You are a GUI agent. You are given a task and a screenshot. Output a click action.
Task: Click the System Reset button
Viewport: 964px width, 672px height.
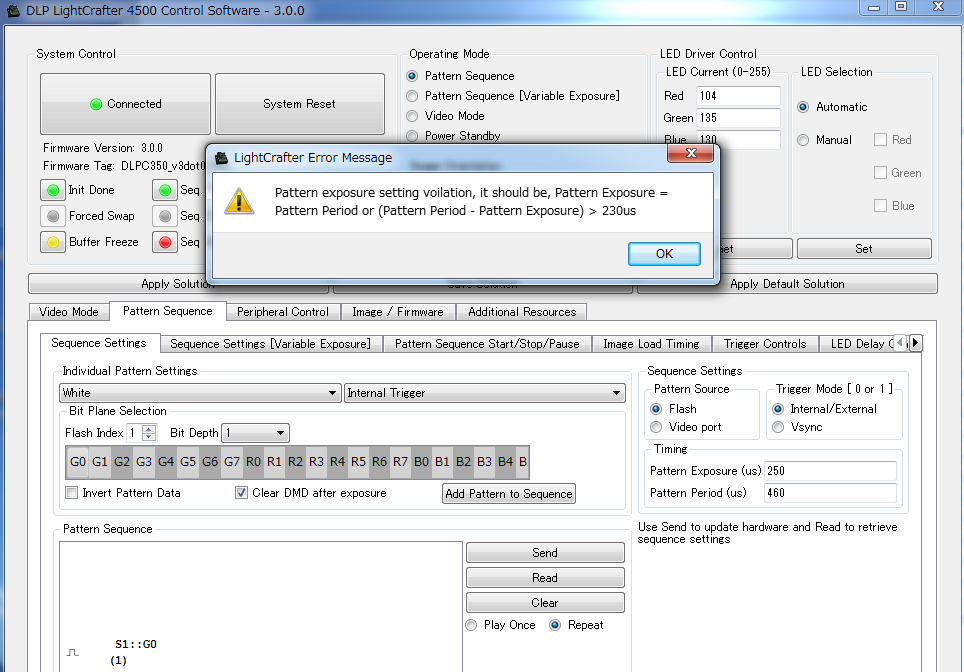click(299, 104)
